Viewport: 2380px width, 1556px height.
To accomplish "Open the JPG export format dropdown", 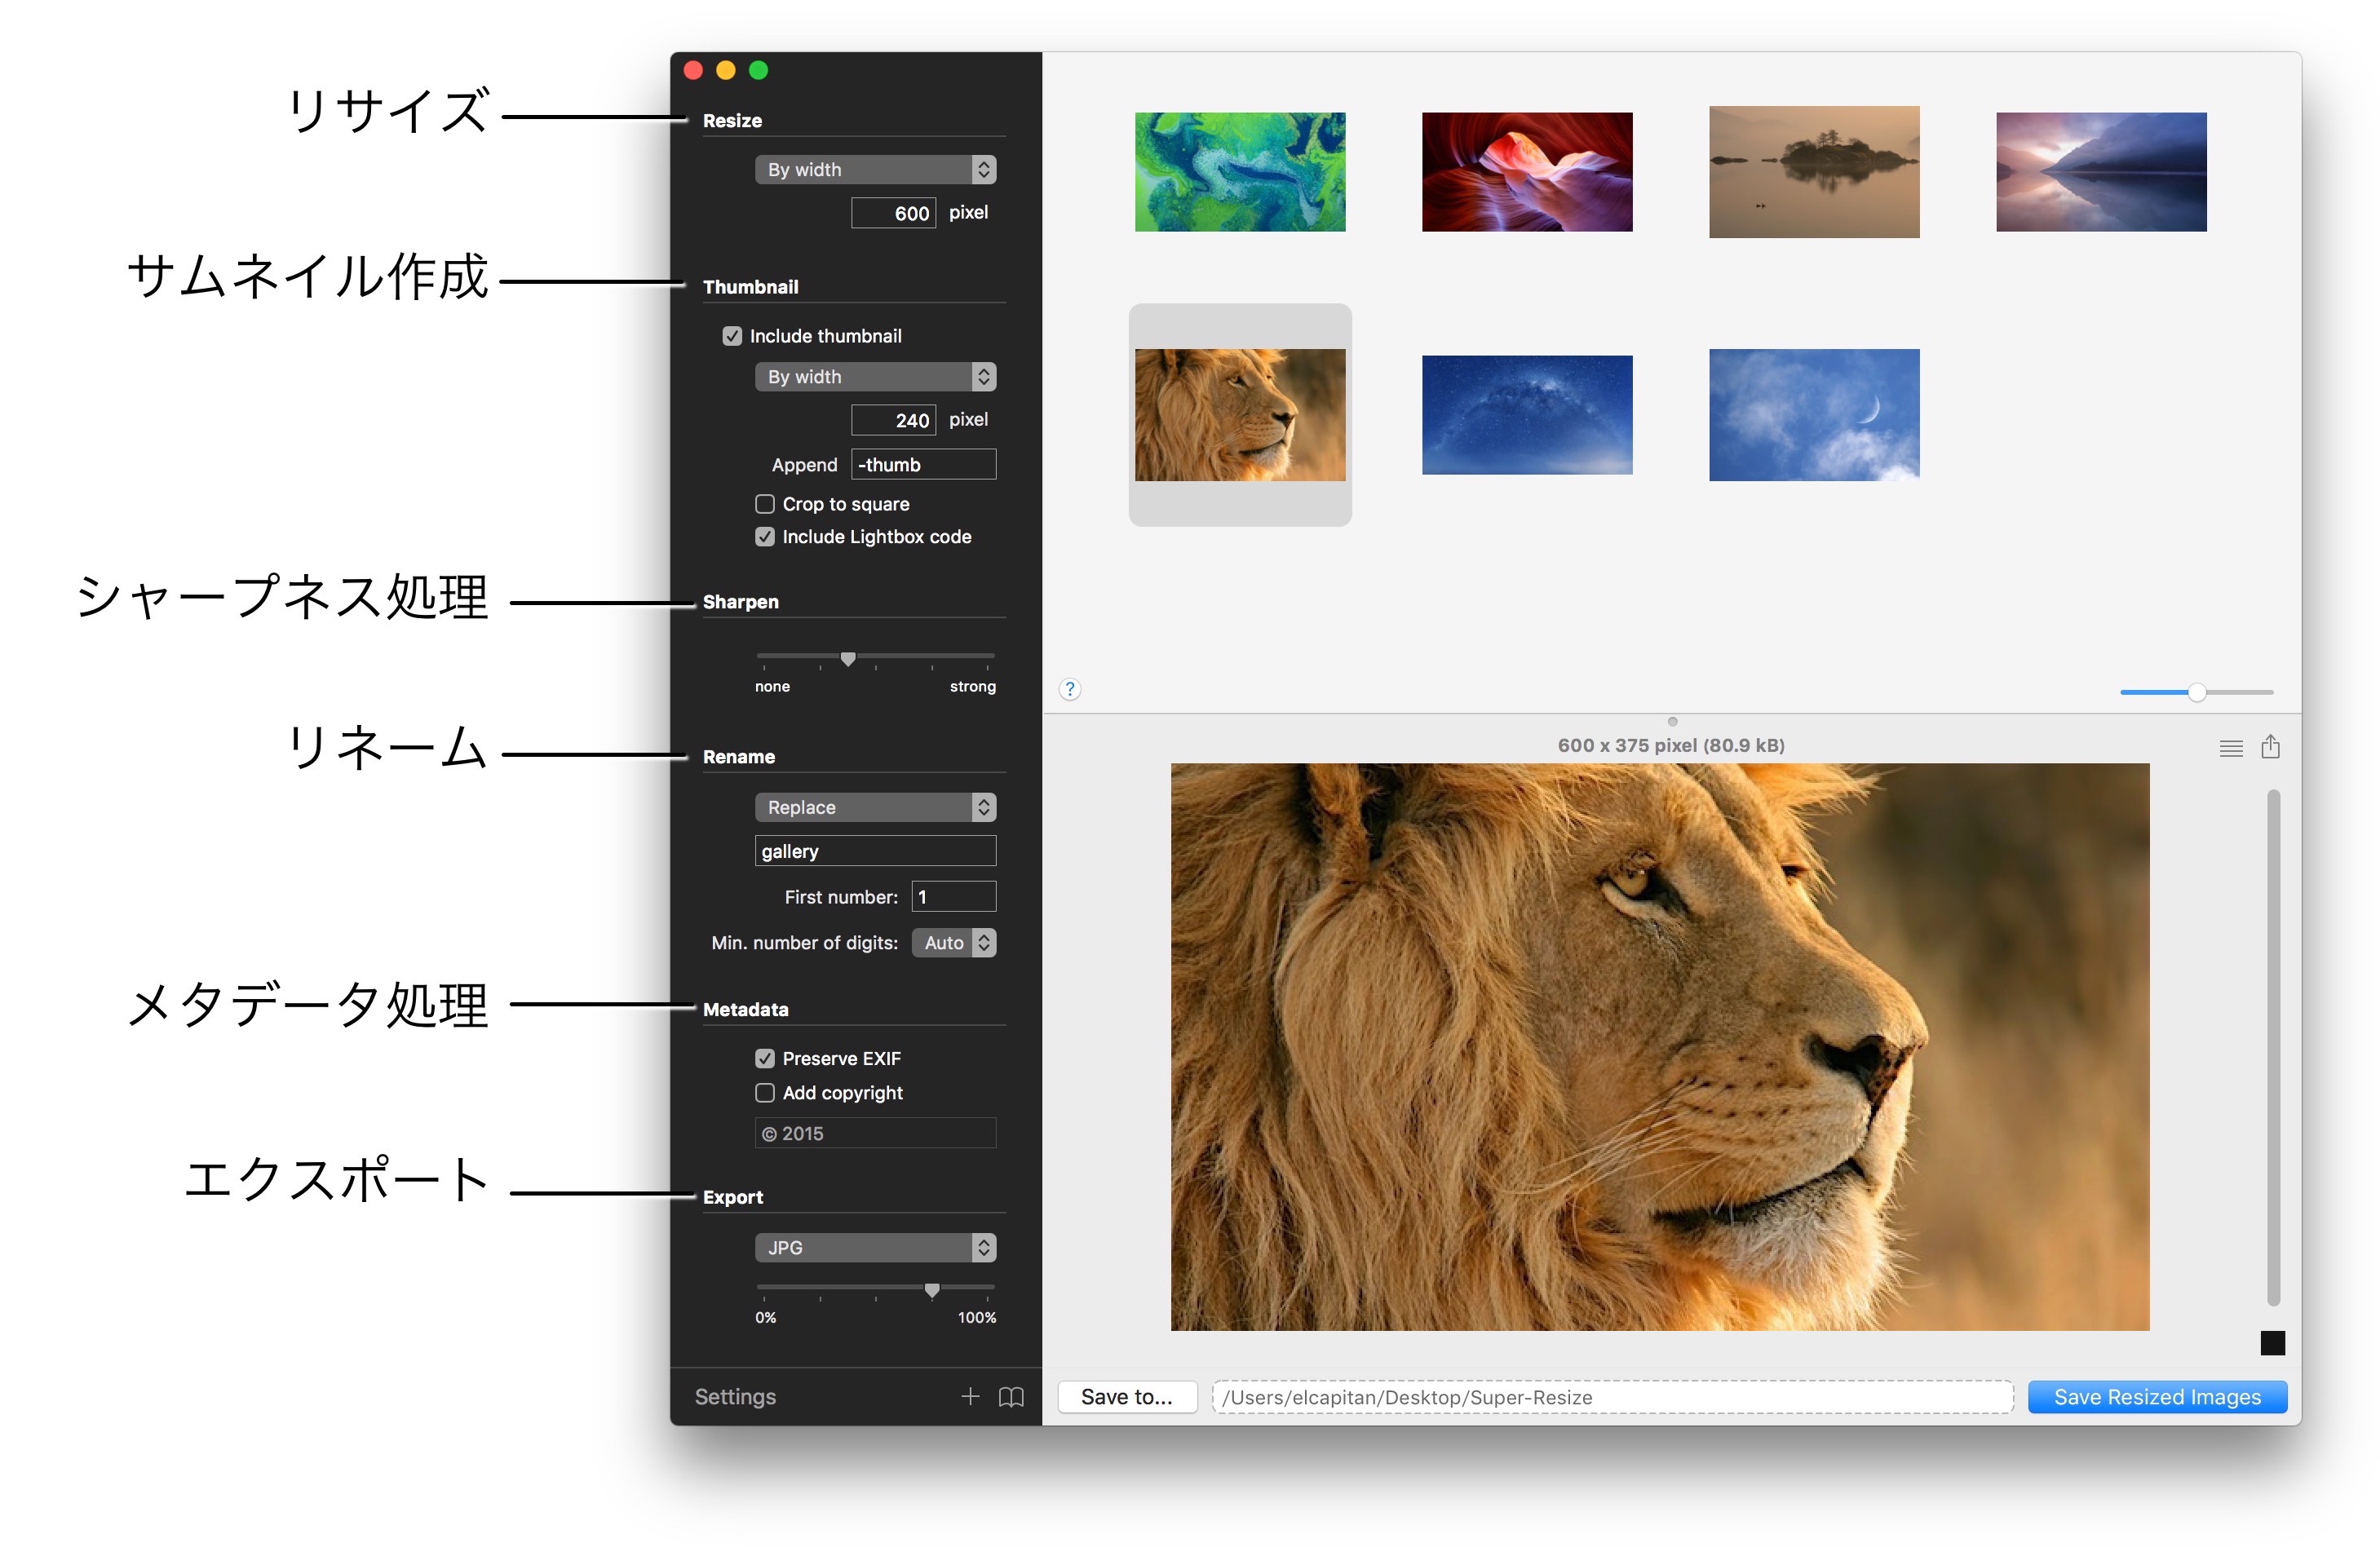I will [875, 1248].
